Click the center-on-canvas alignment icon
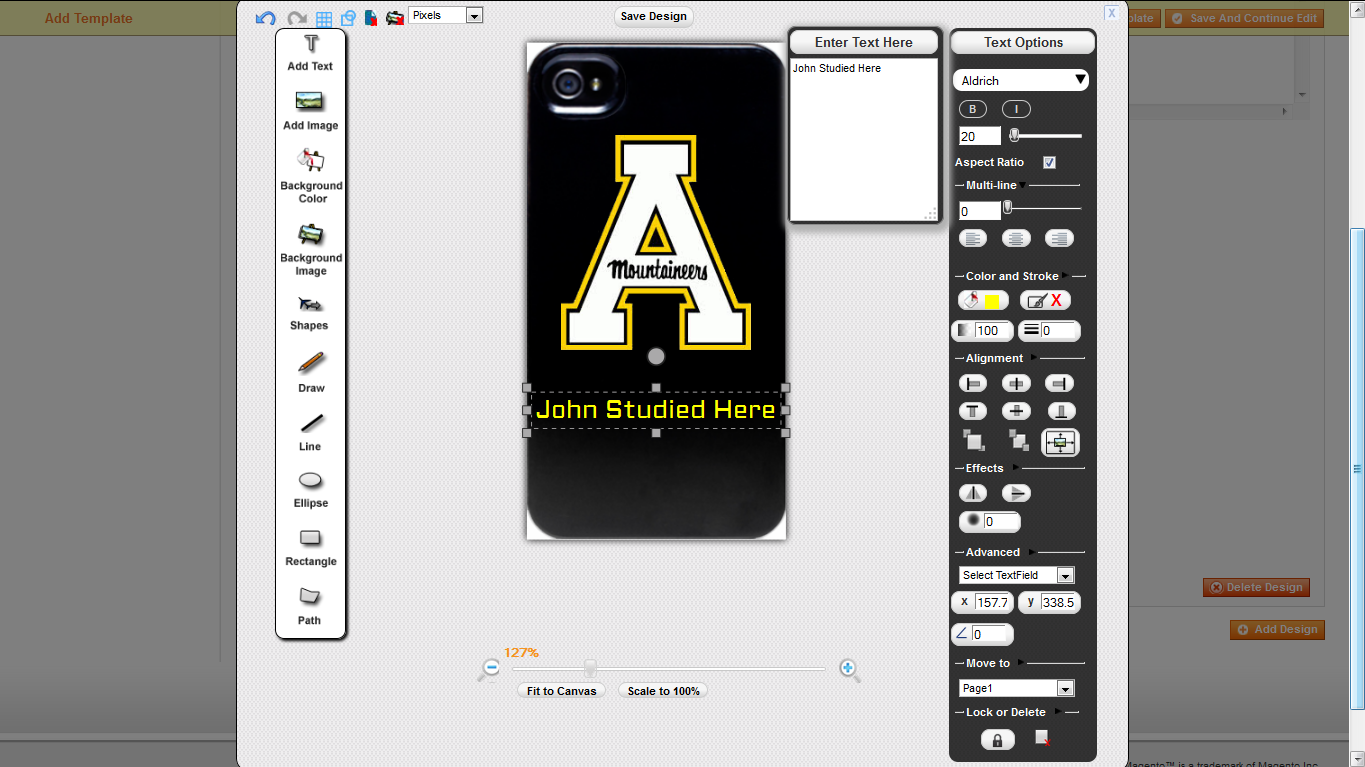 click(1060, 442)
